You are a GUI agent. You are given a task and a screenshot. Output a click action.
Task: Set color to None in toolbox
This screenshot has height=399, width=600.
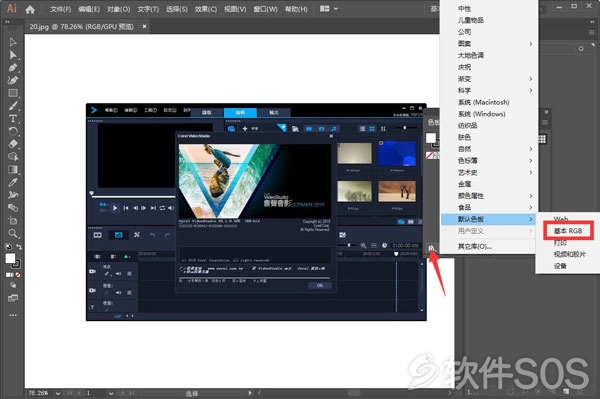[x=18, y=275]
